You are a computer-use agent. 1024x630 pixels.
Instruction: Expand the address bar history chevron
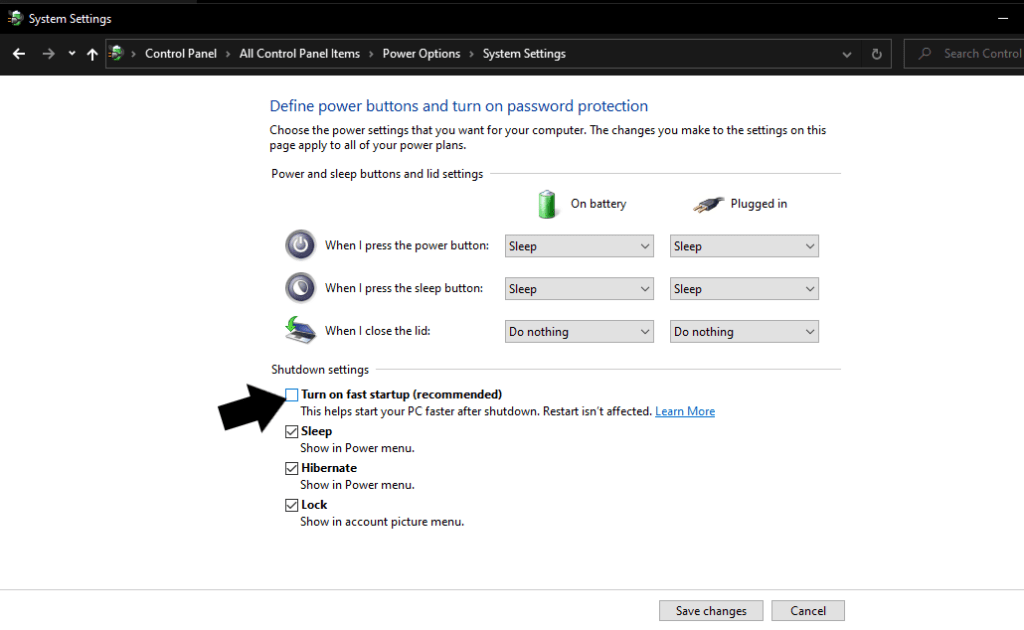(x=846, y=53)
